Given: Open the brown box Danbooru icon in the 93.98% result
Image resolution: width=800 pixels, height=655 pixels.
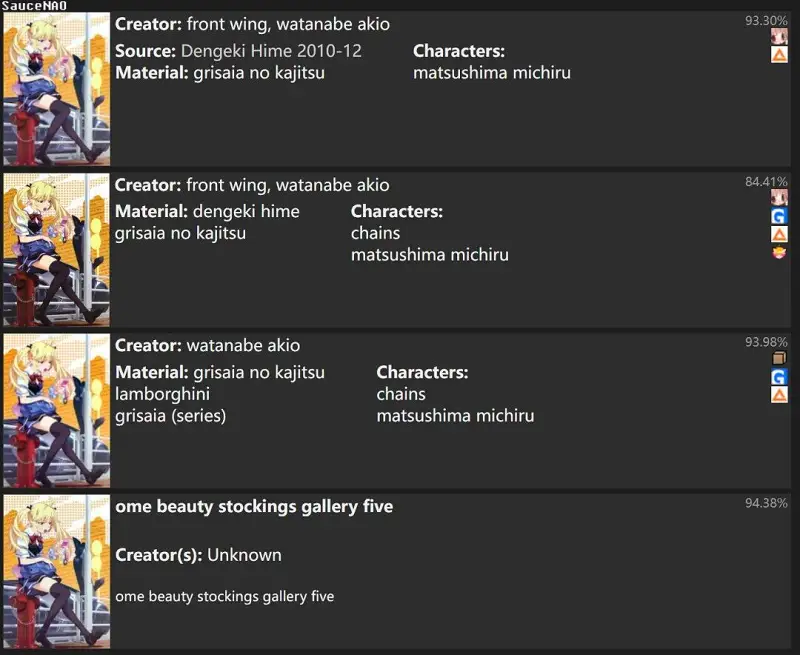Looking at the screenshot, I should click(779, 358).
